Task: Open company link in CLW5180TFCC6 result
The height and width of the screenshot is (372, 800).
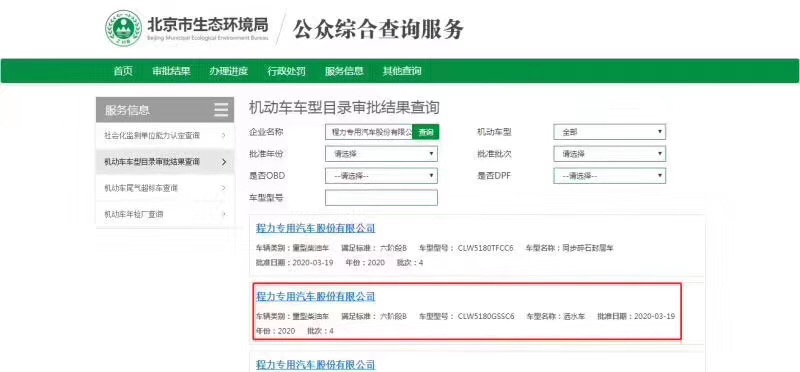Action: [315, 228]
